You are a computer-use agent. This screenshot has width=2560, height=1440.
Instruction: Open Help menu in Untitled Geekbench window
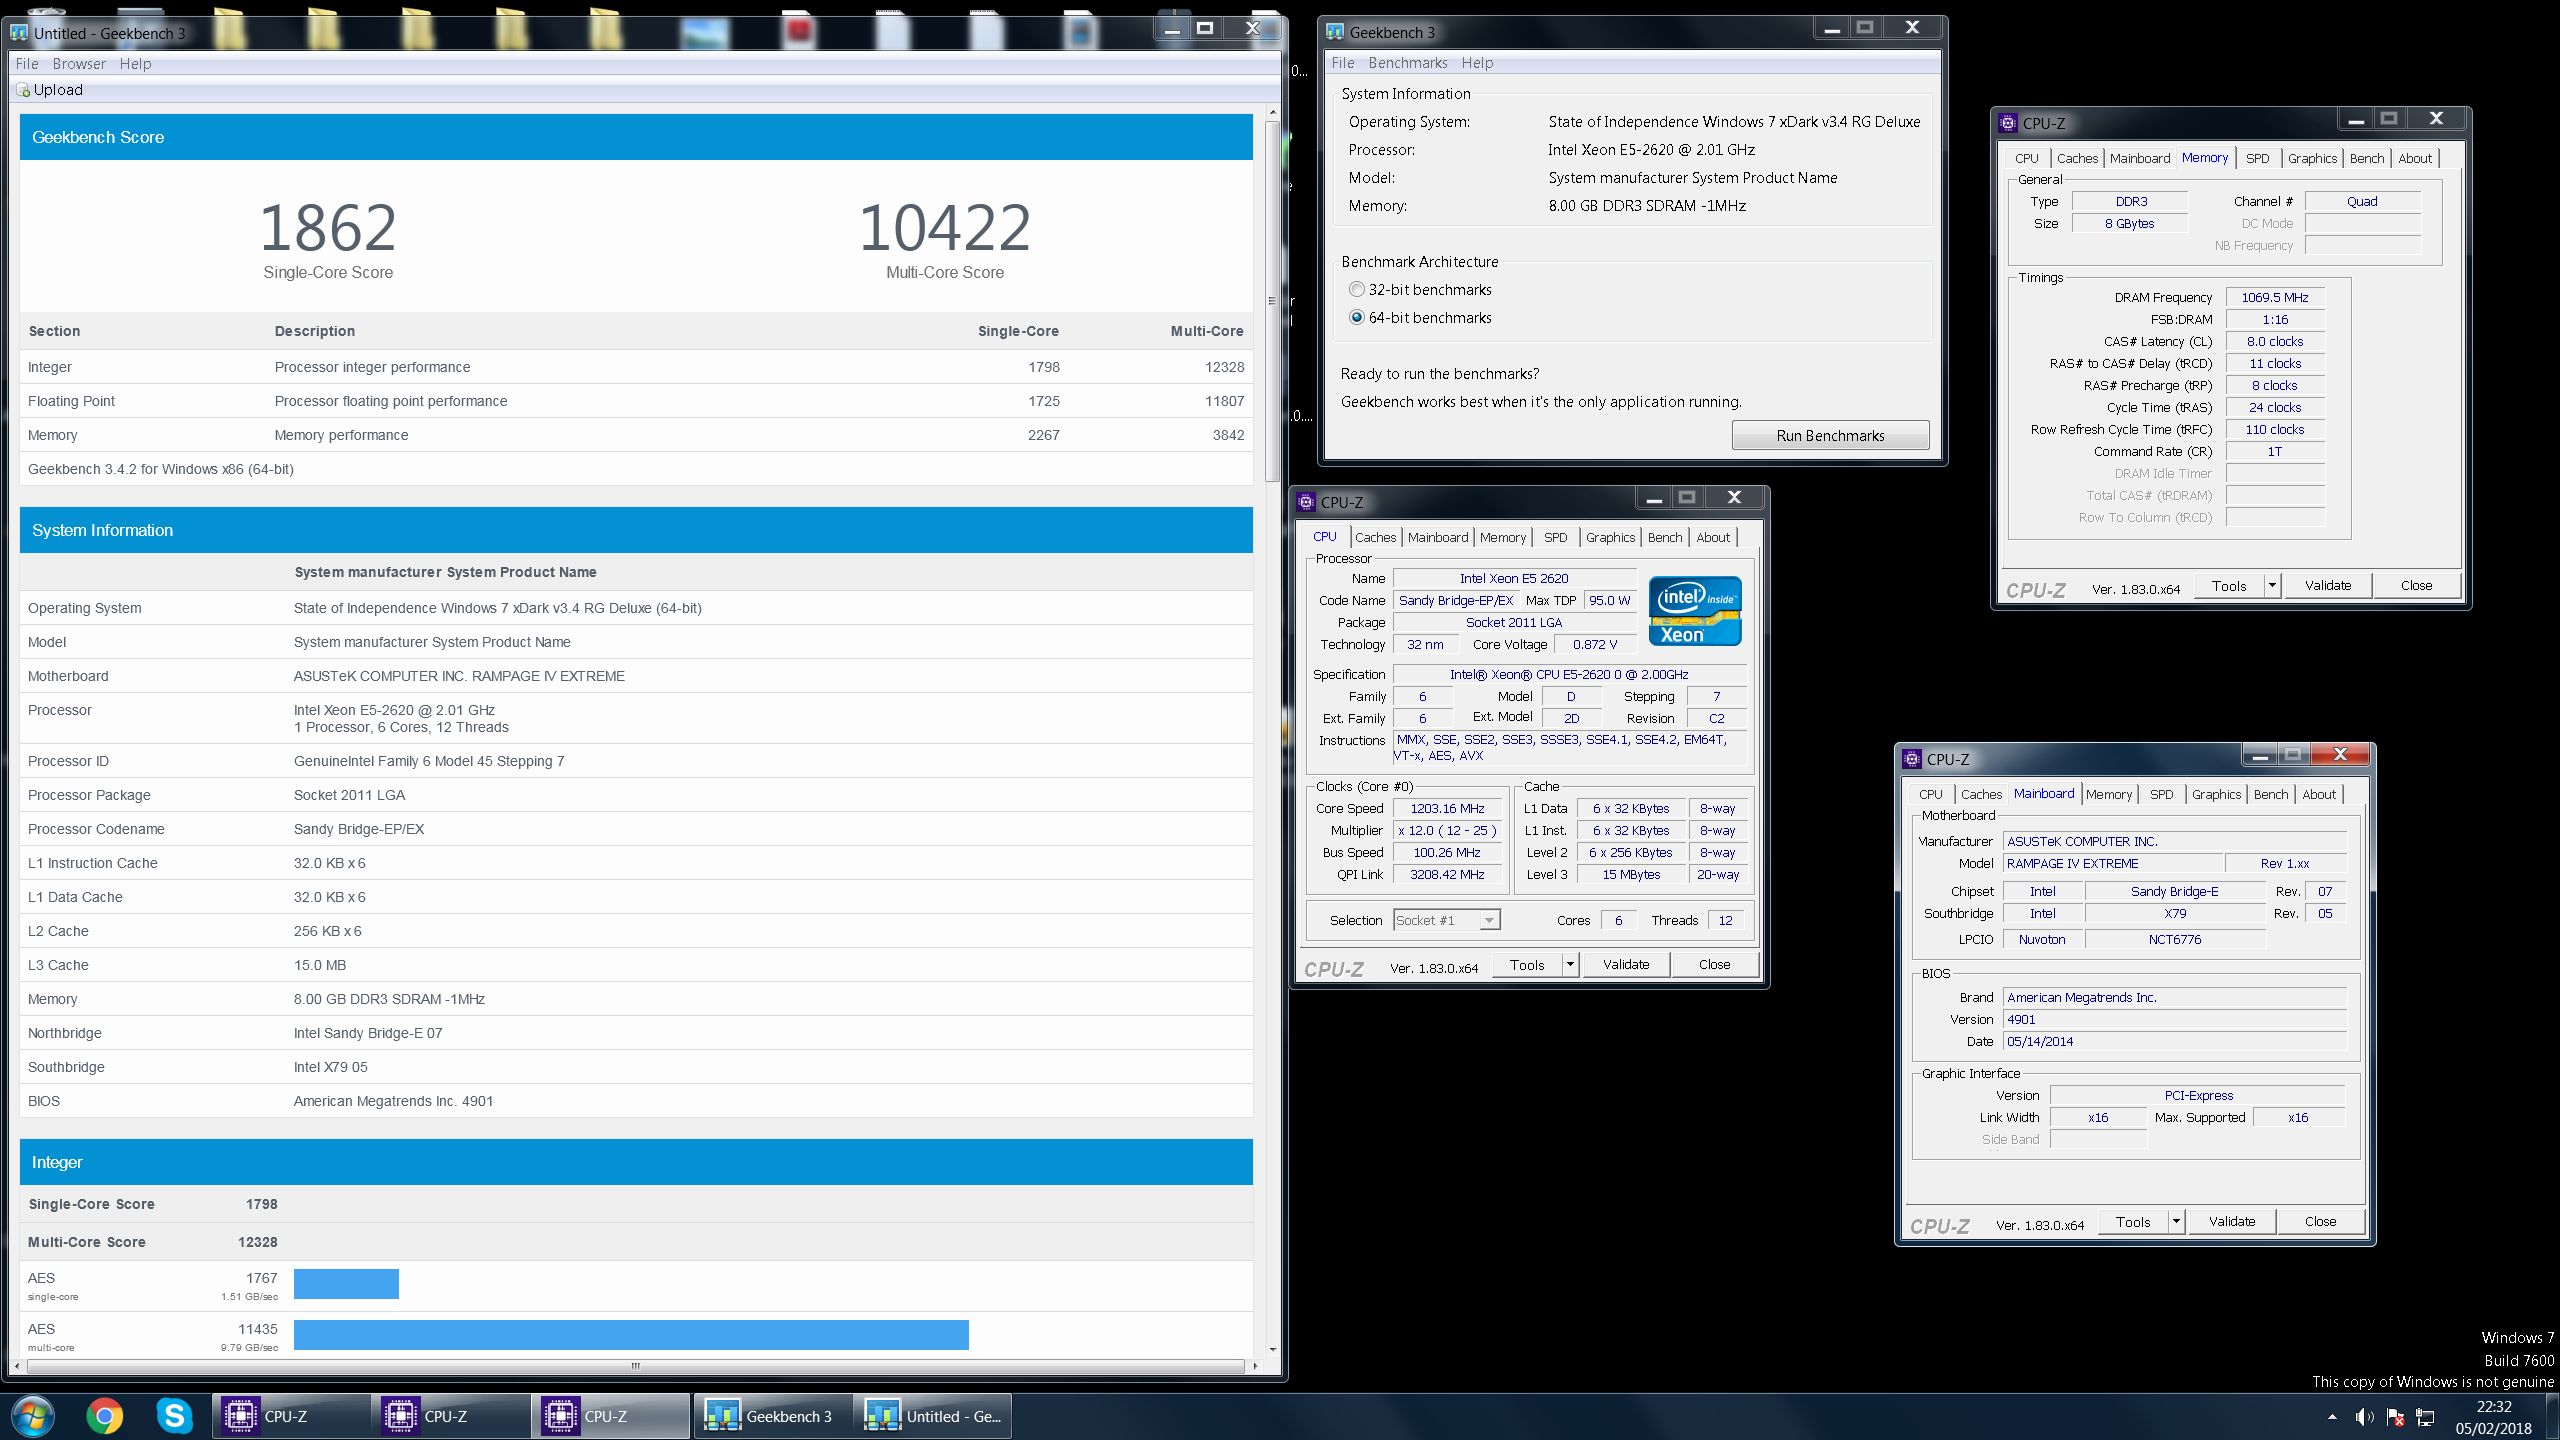coord(135,64)
